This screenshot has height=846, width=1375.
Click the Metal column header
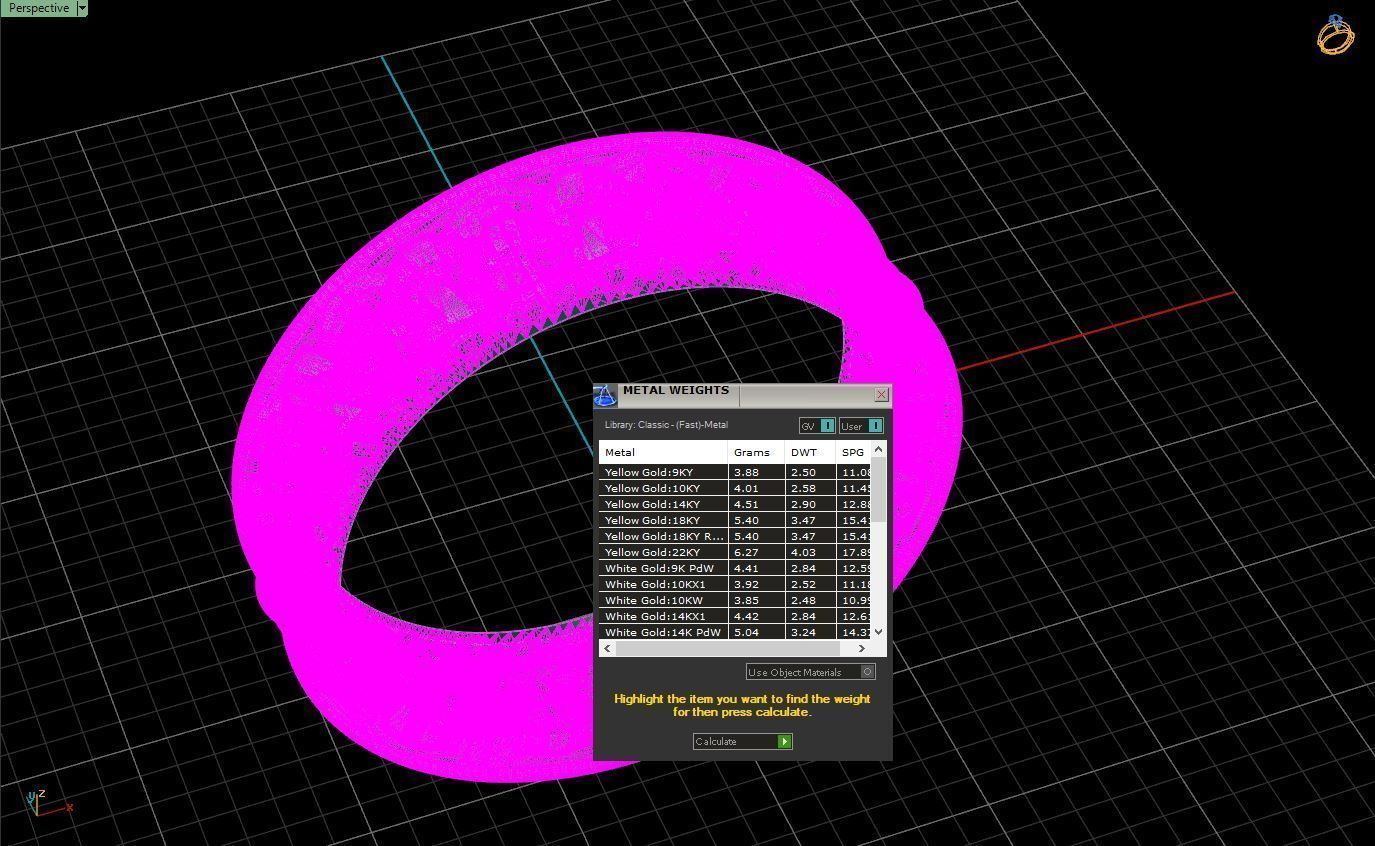663,453
